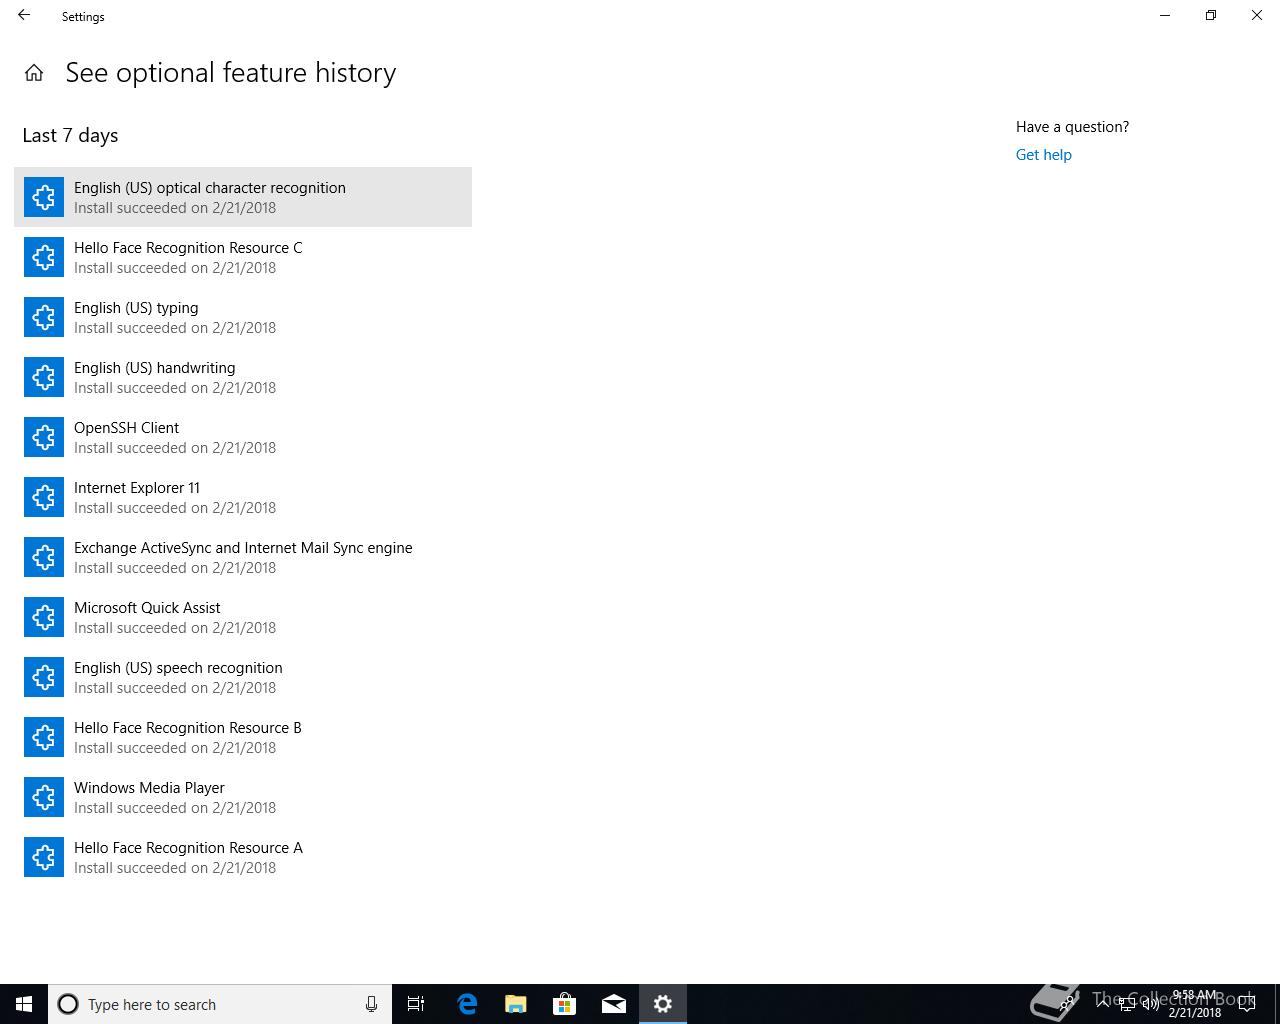Viewport: 1280px width, 1024px height.
Task: Click puzzle icon beside Microsoft Quick Assist
Action: click(44, 617)
